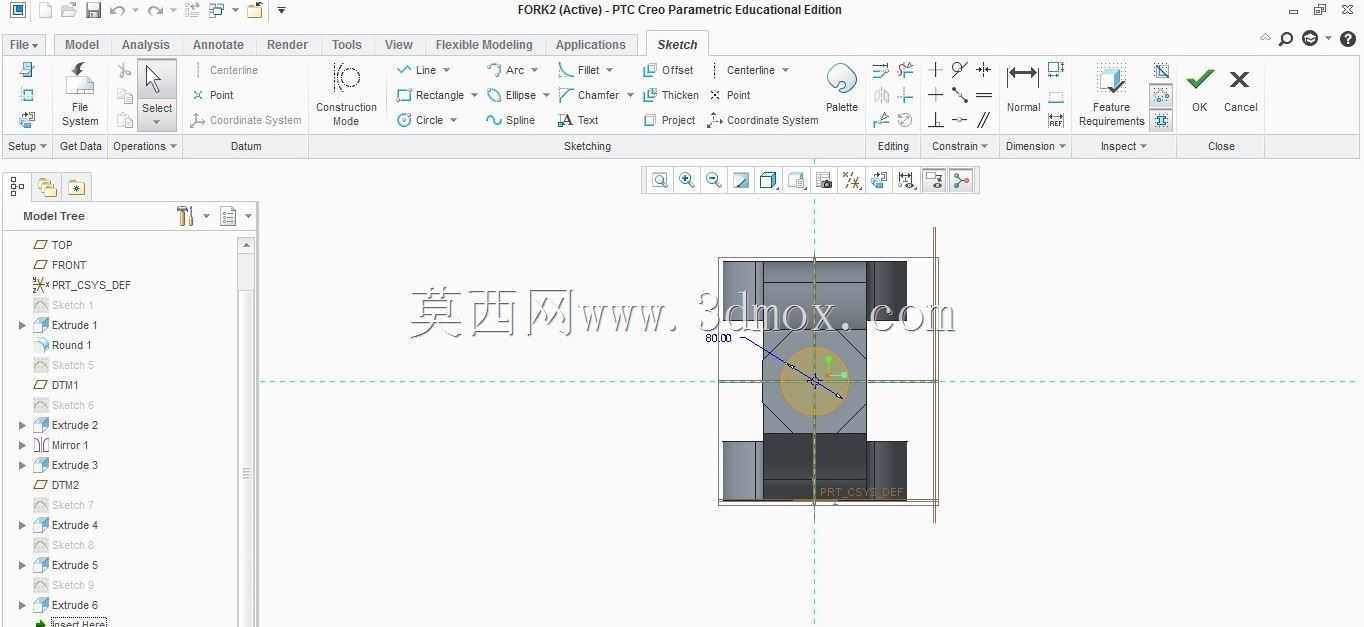This screenshot has width=1364, height=627.
Task: Click the Modify editing icon
Action: [x=881, y=70]
